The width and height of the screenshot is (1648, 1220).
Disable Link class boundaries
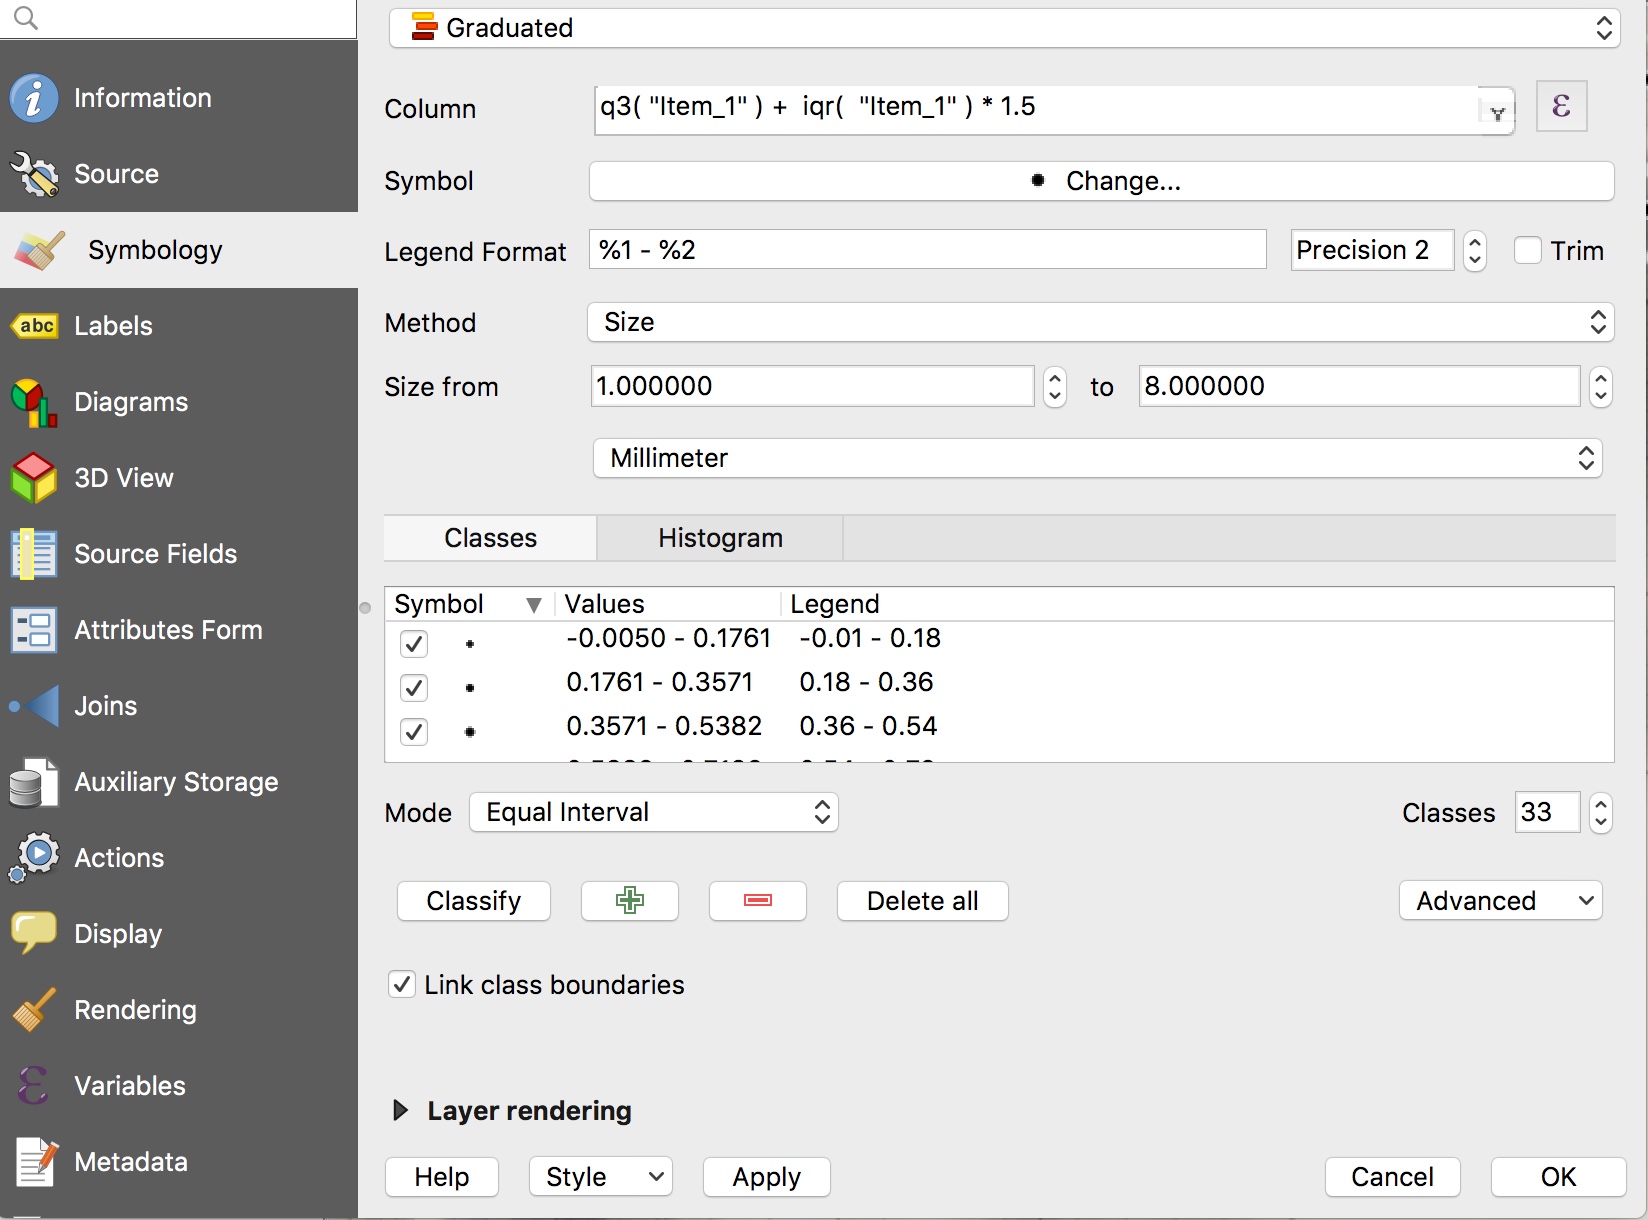click(x=402, y=985)
